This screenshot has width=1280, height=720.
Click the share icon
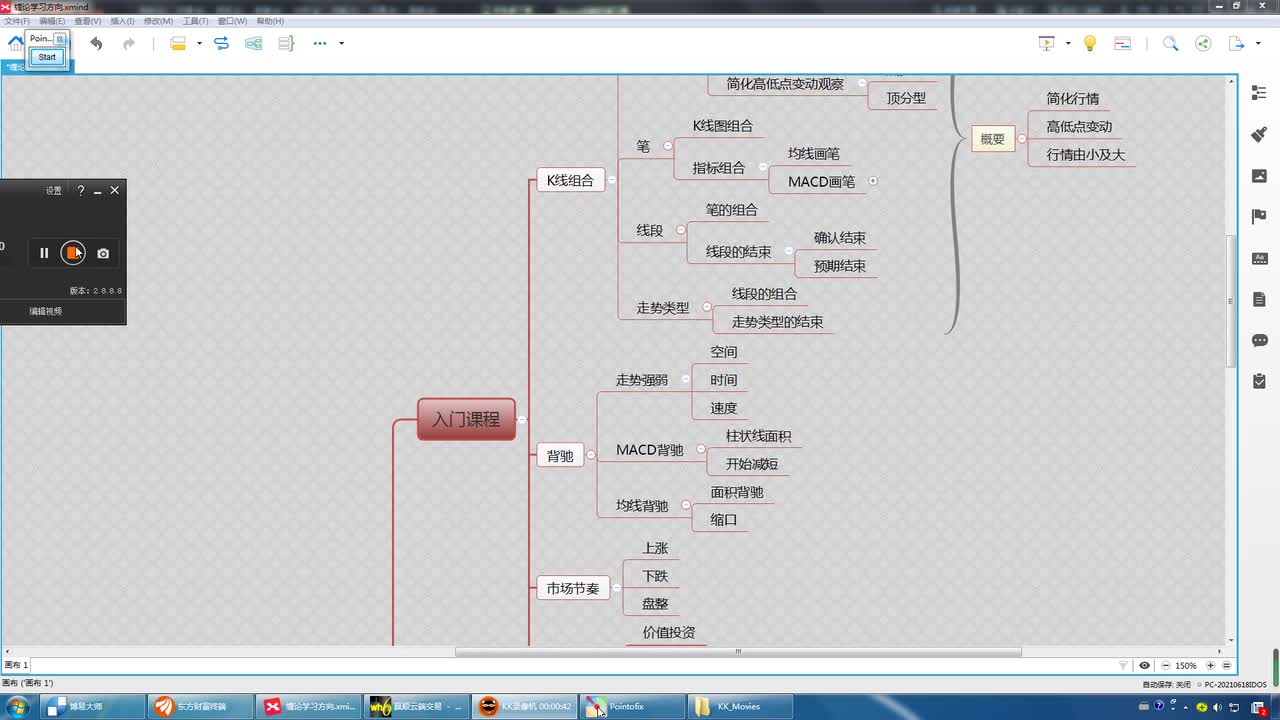[x=1203, y=43]
